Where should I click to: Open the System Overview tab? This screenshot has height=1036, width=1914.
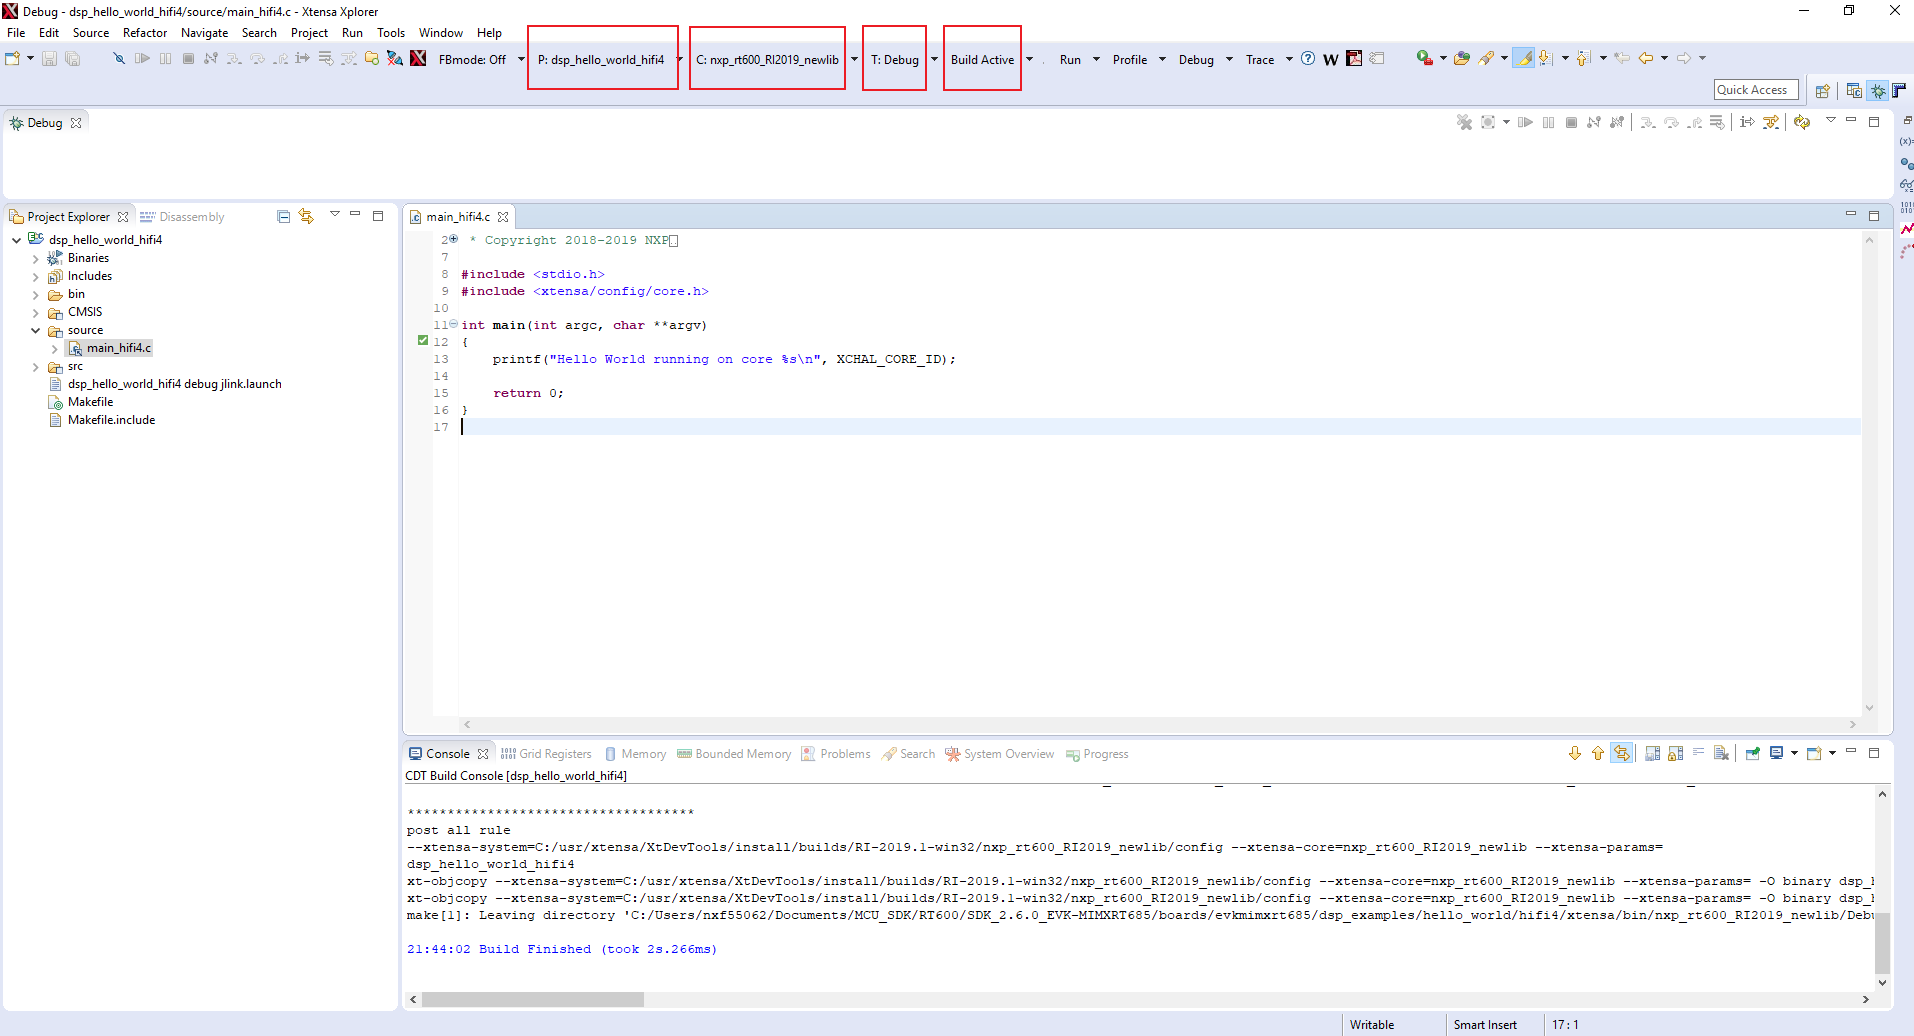point(999,754)
